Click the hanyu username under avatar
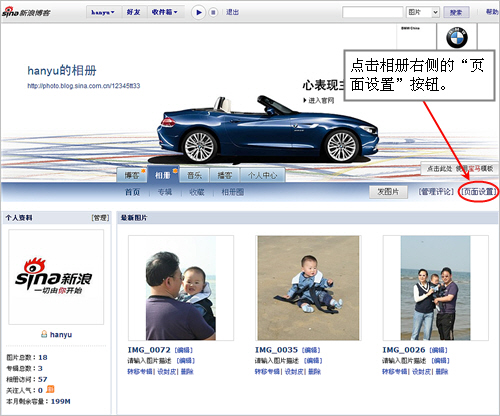Screen dimensions: 500x416 tap(61, 334)
